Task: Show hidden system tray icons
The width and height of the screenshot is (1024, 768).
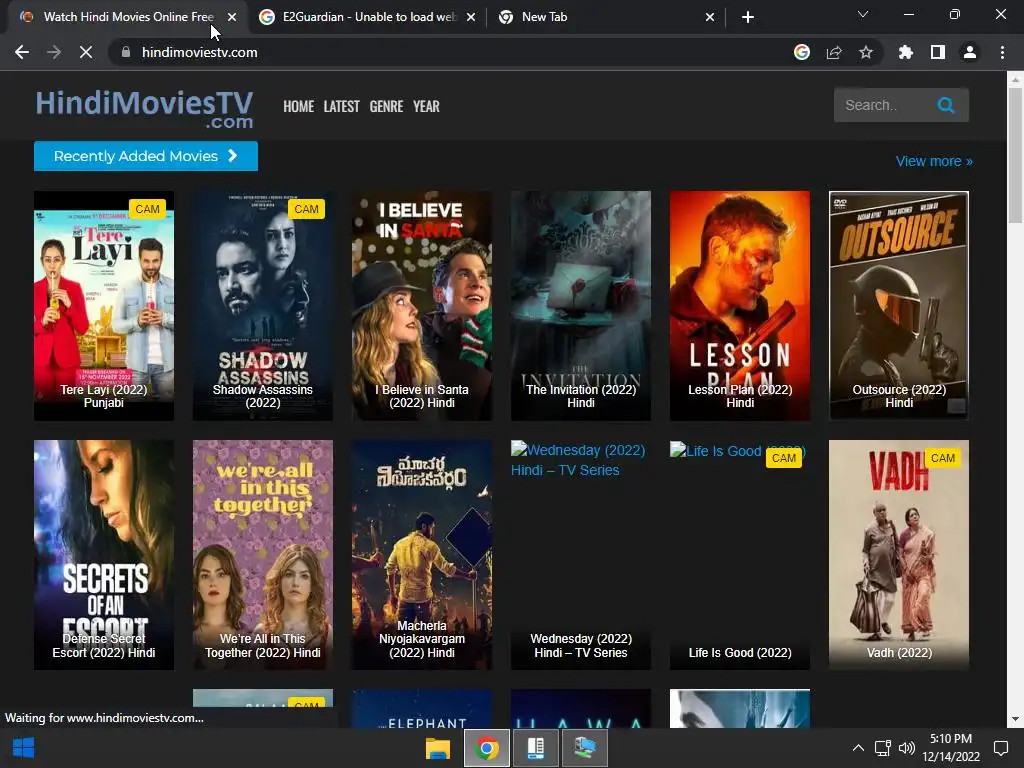Action: 858,748
